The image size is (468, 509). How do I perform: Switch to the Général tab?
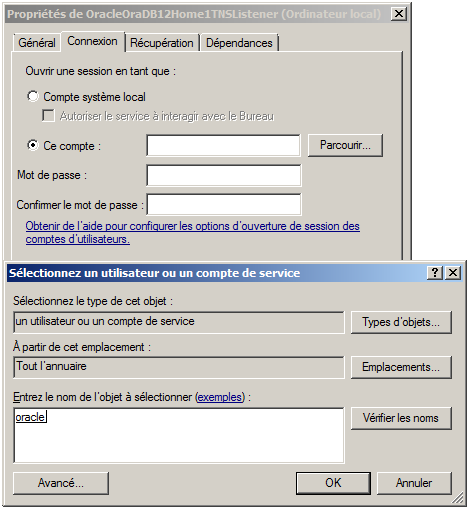point(37,43)
